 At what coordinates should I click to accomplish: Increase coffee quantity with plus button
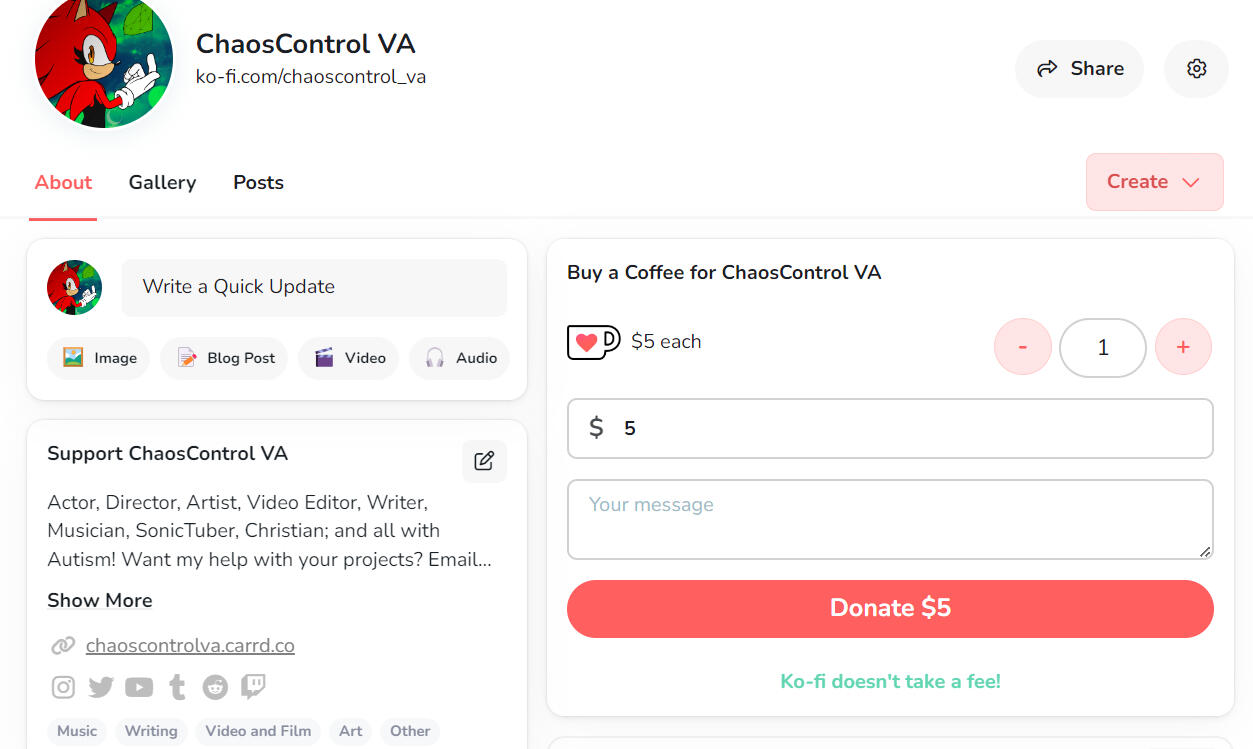point(1183,347)
